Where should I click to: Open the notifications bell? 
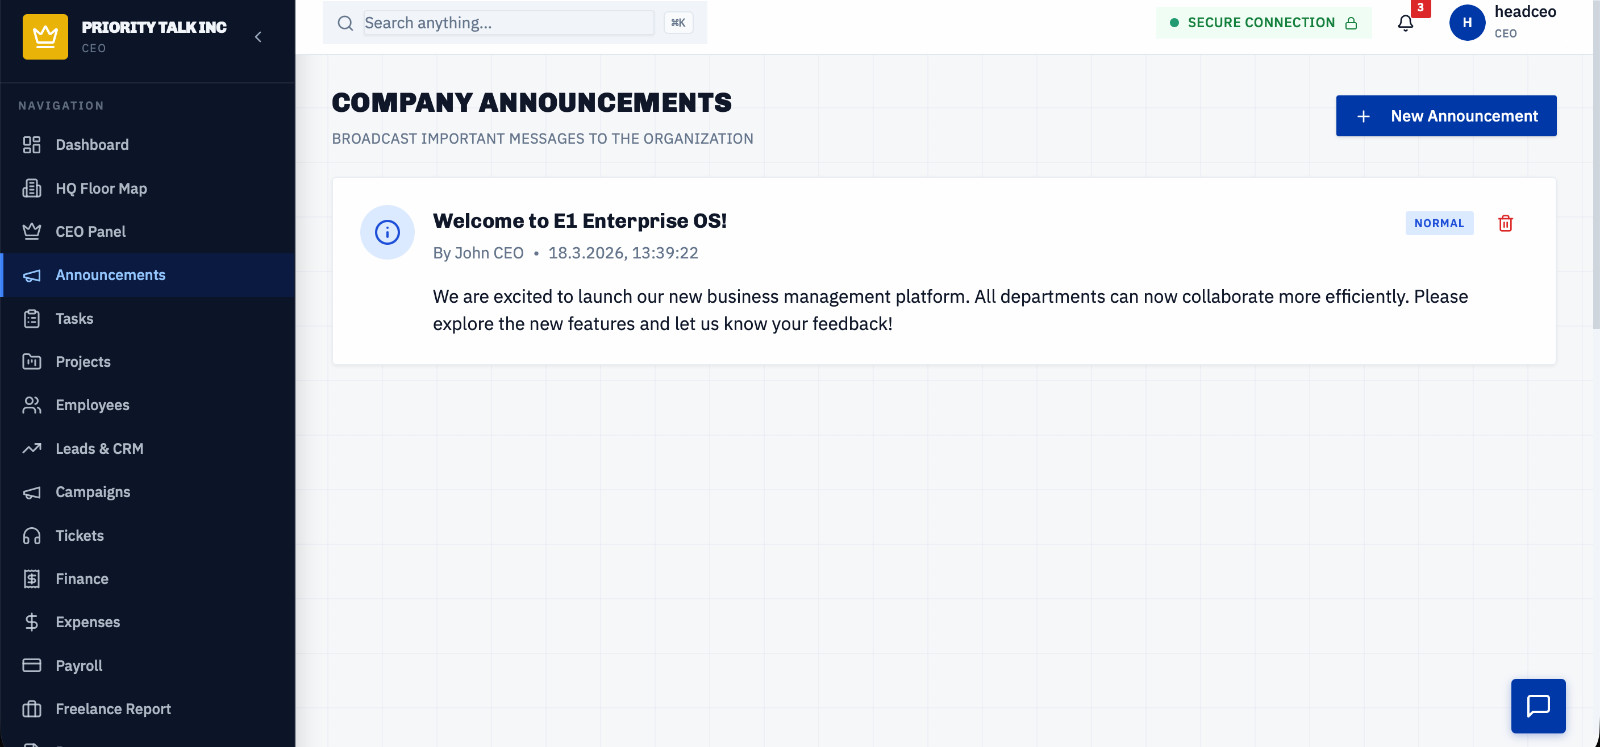click(1405, 23)
